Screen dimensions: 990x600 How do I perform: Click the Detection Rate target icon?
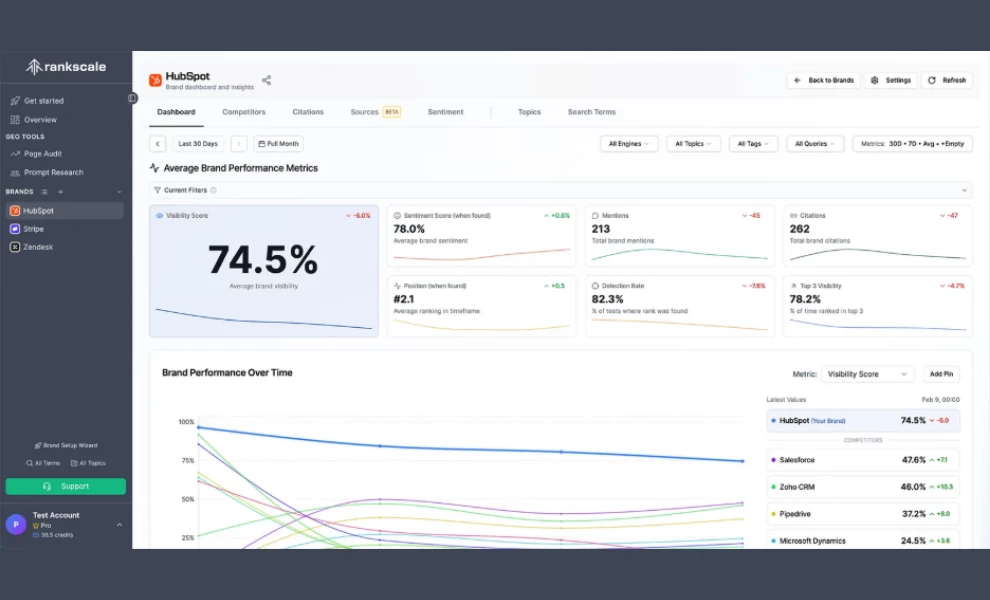point(595,285)
